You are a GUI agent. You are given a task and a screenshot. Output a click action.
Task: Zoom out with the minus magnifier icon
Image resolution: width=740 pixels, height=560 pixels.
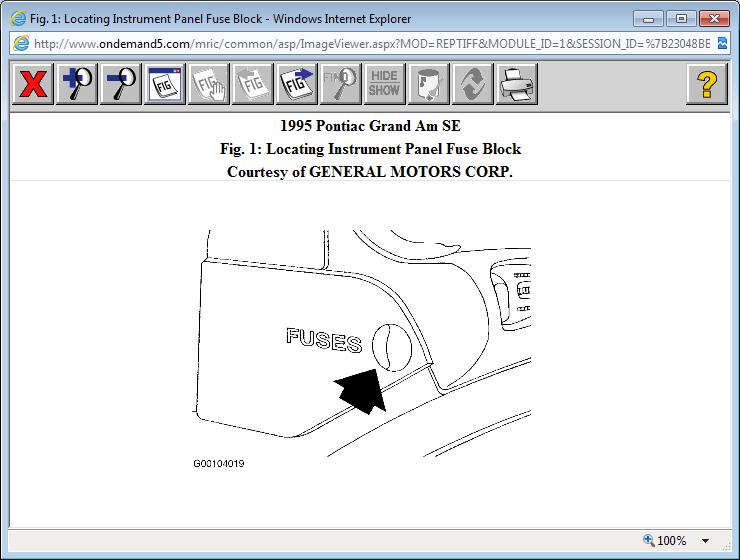(121, 84)
